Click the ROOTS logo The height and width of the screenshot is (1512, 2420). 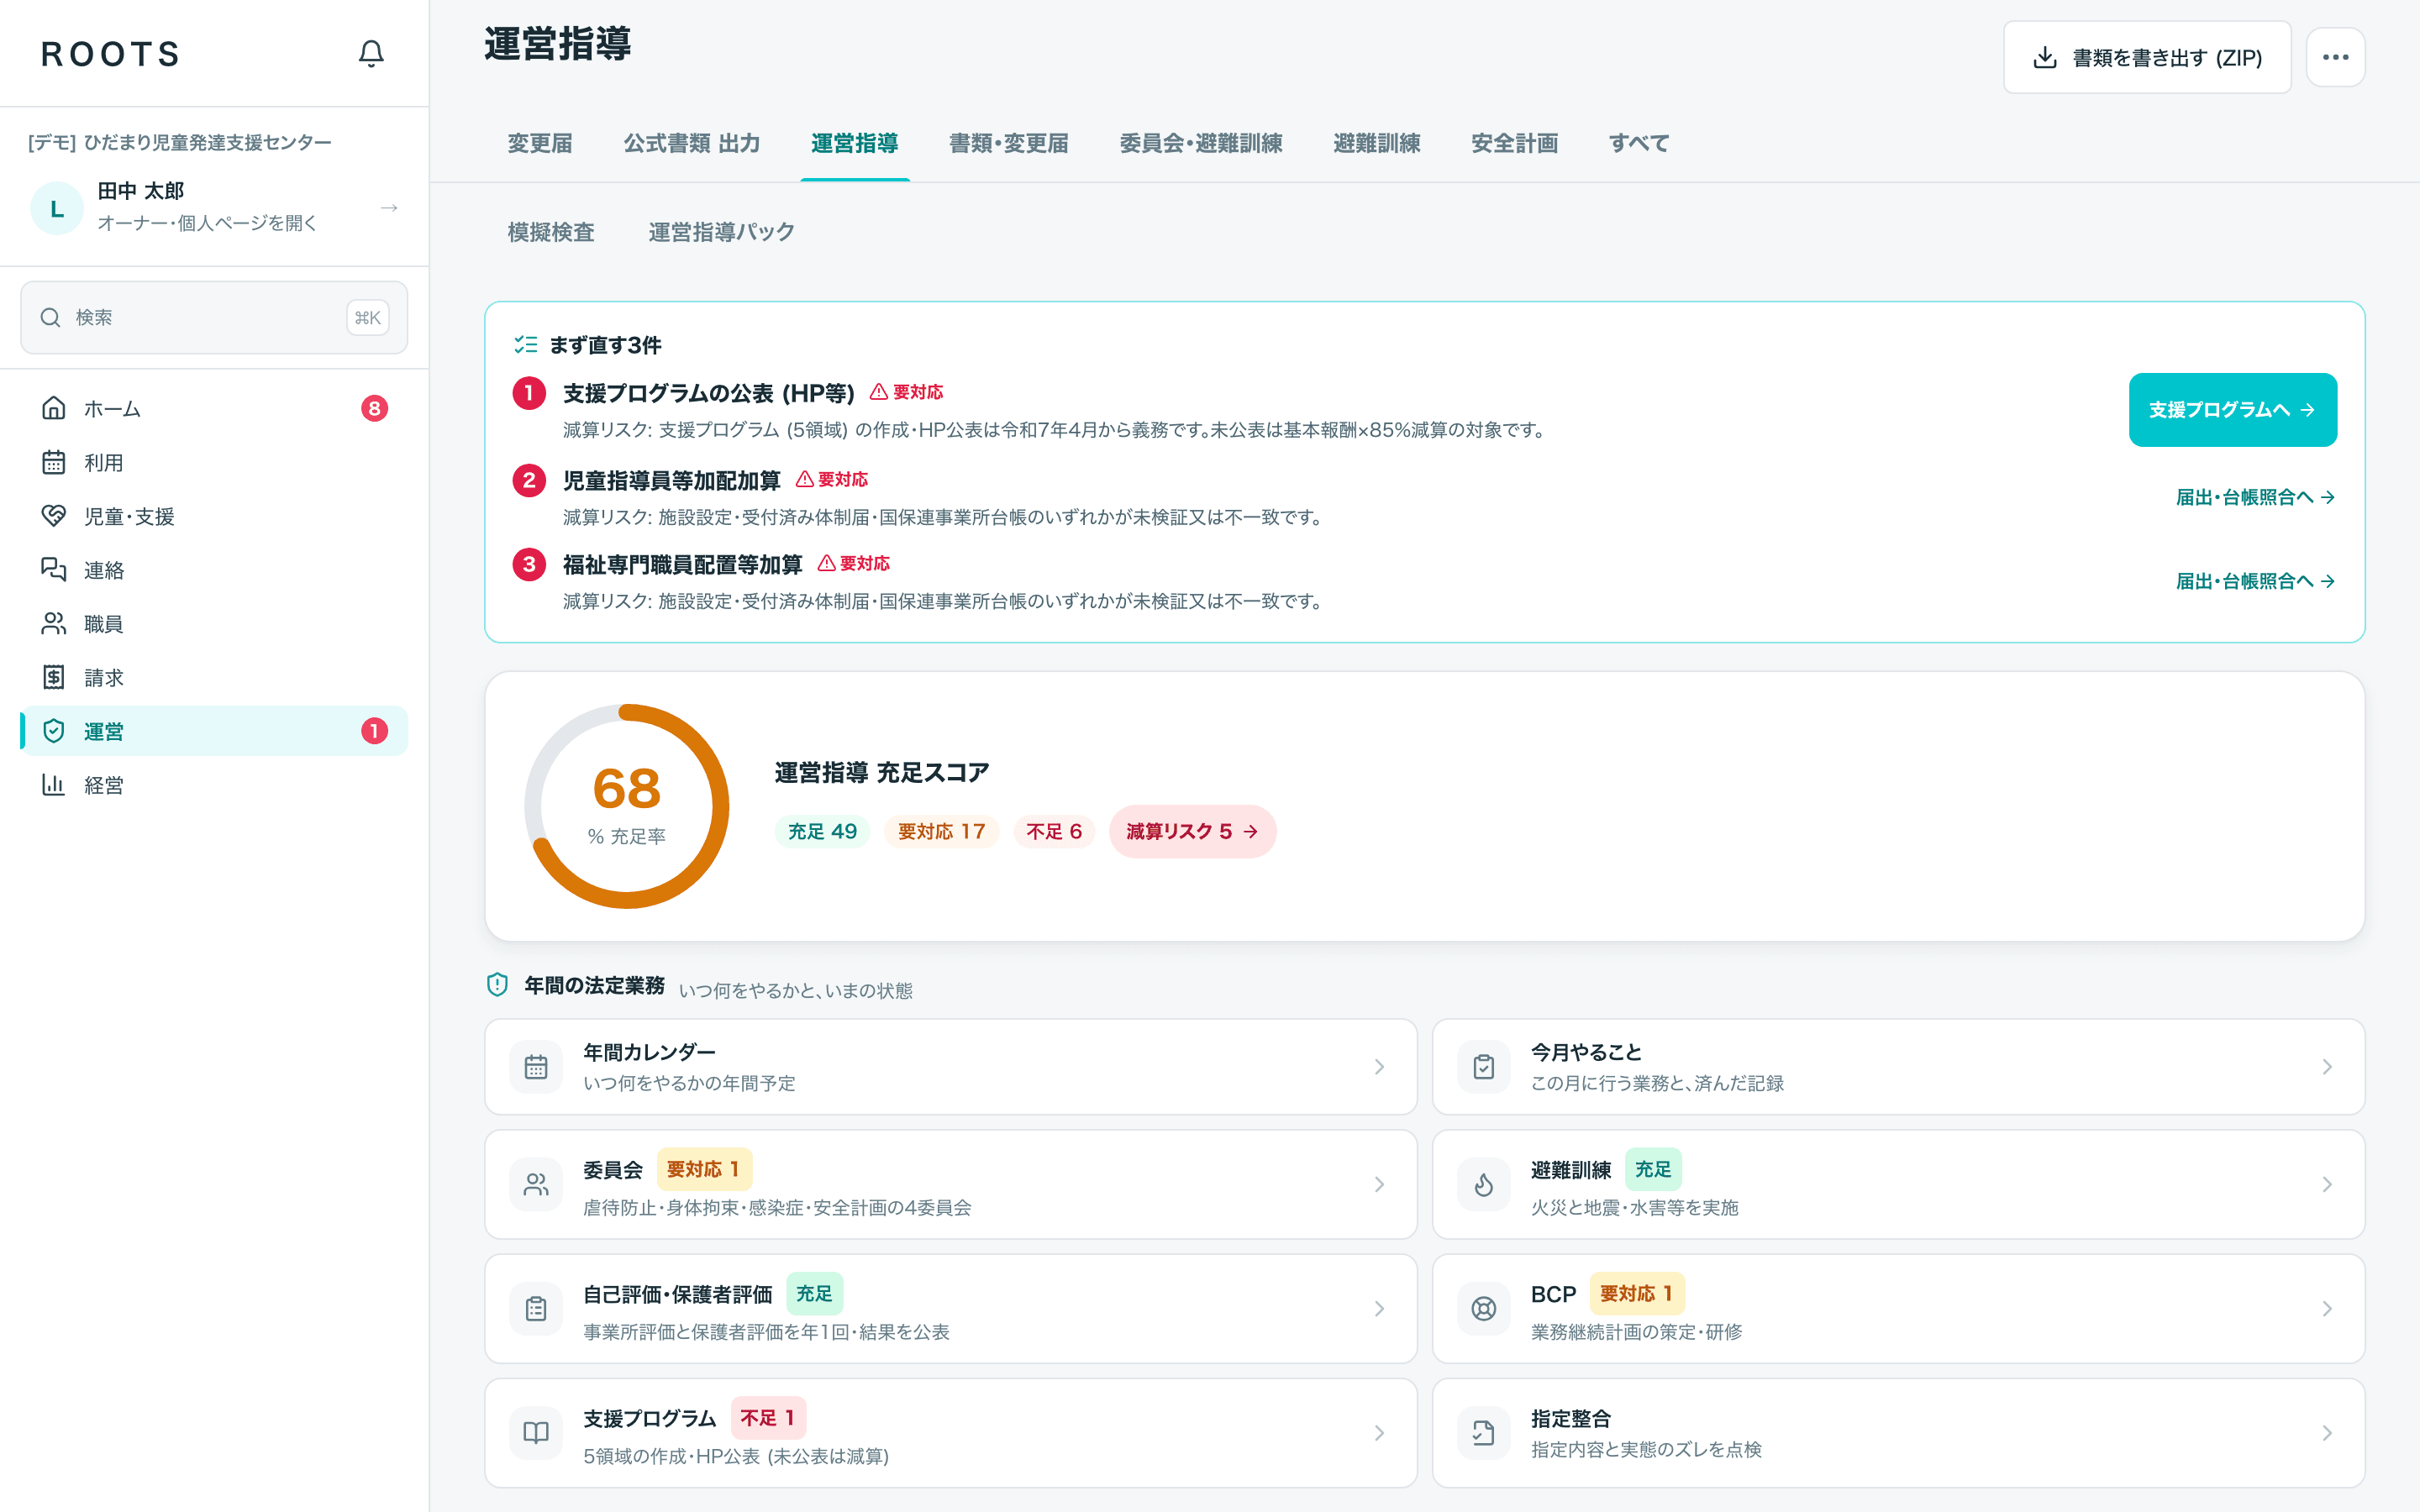[110, 54]
